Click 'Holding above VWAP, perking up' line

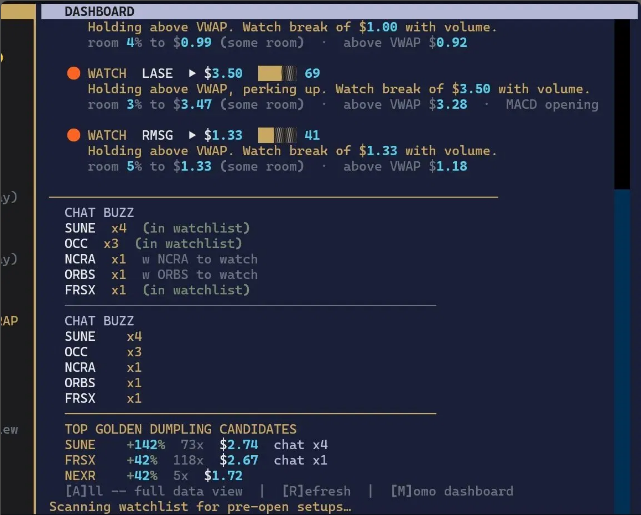pyautogui.click(x=207, y=89)
